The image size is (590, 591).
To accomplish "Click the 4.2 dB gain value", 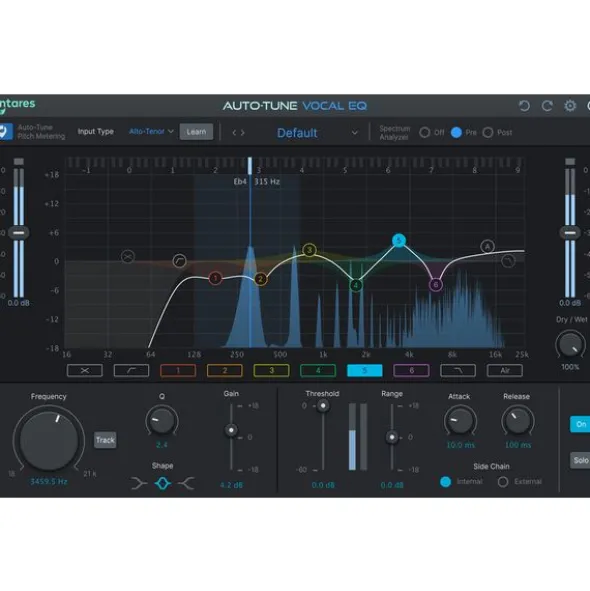I will (231, 485).
